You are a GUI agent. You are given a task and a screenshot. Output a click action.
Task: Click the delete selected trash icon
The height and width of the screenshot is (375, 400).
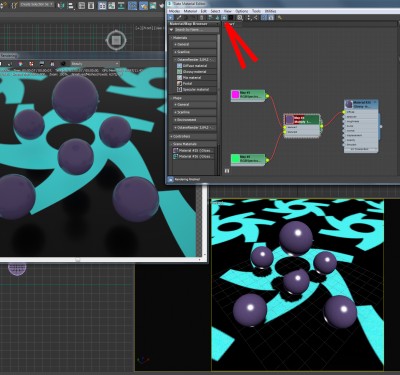click(x=201, y=17)
